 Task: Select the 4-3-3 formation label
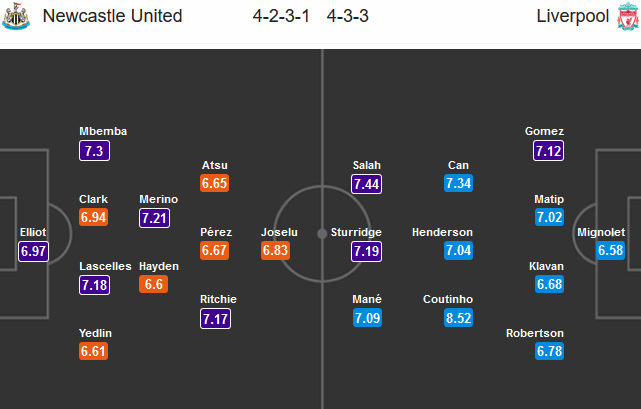(348, 16)
